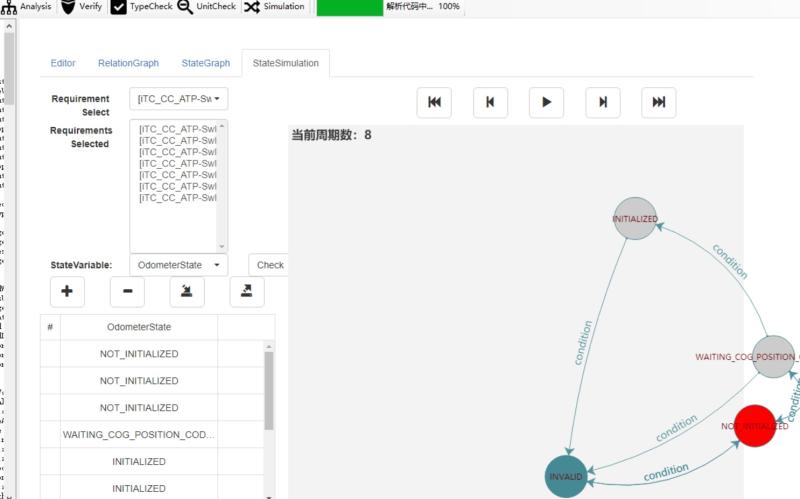
Task: Step back one simulation cycle
Action: [x=490, y=102]
